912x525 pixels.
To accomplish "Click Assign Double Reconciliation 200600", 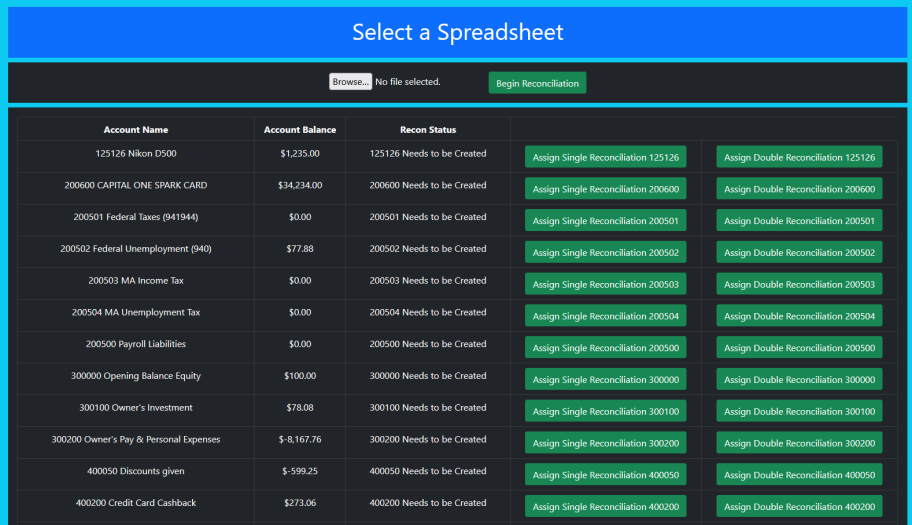I will pos(799,189).
